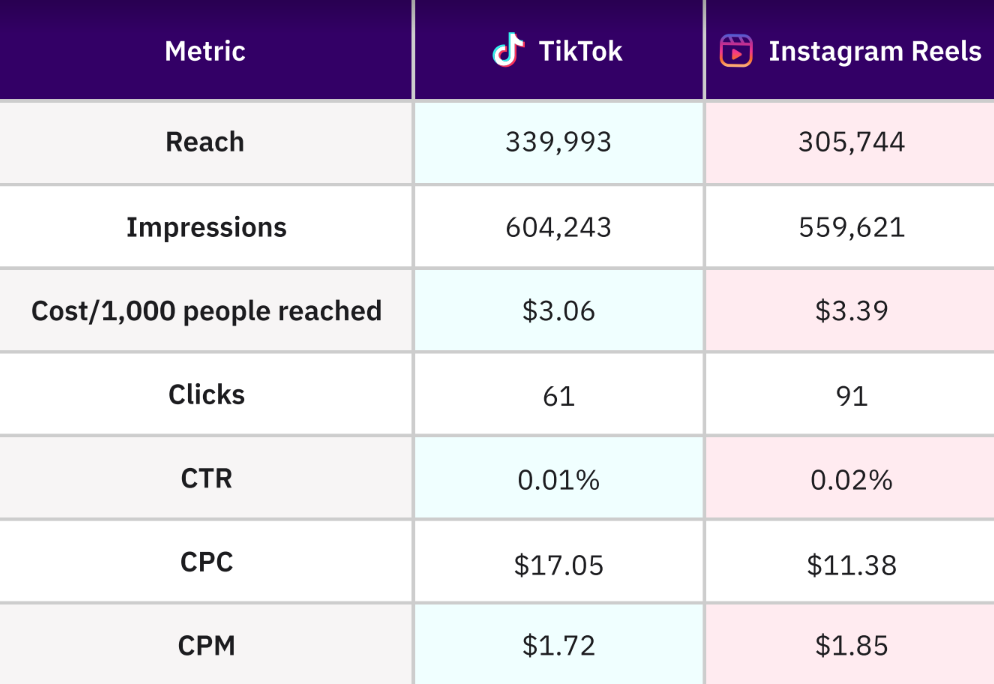Click Instagram CPM value $1.85

851,646
